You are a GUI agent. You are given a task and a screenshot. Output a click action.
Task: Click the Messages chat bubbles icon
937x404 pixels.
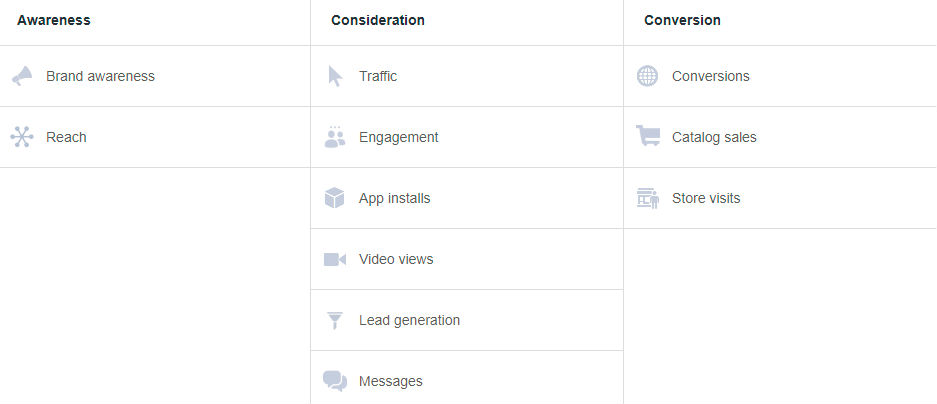335,381
